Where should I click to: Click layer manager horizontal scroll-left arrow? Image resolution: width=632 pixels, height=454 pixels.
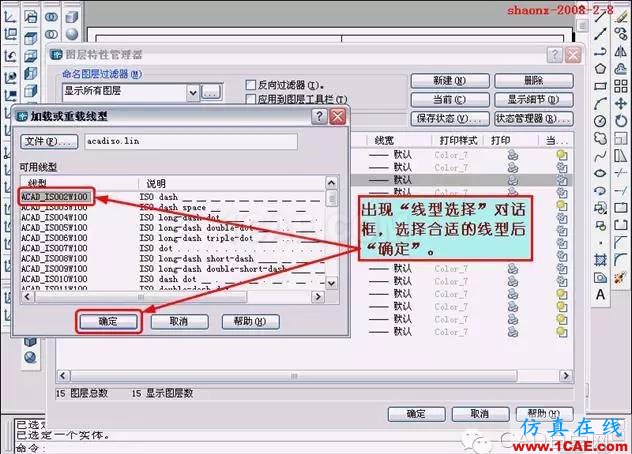click(x=63, y=376)
